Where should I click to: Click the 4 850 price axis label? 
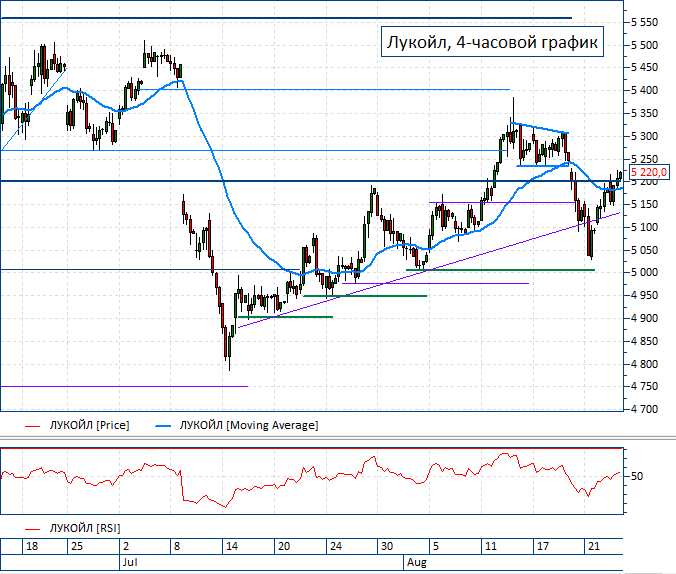pos(645,341)
